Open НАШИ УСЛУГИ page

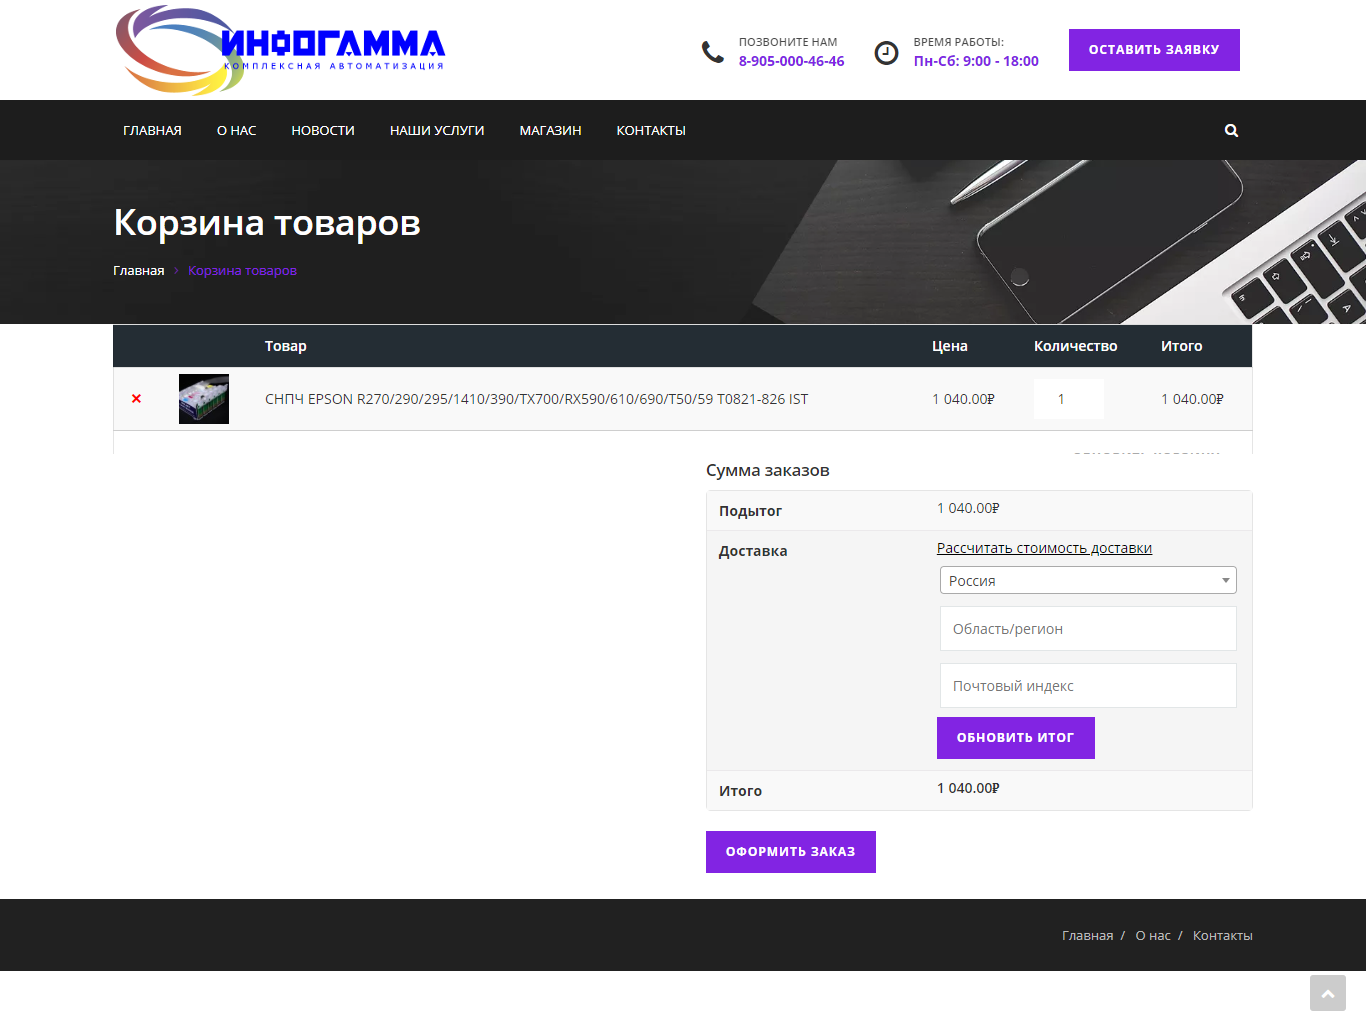click(437, 130)
